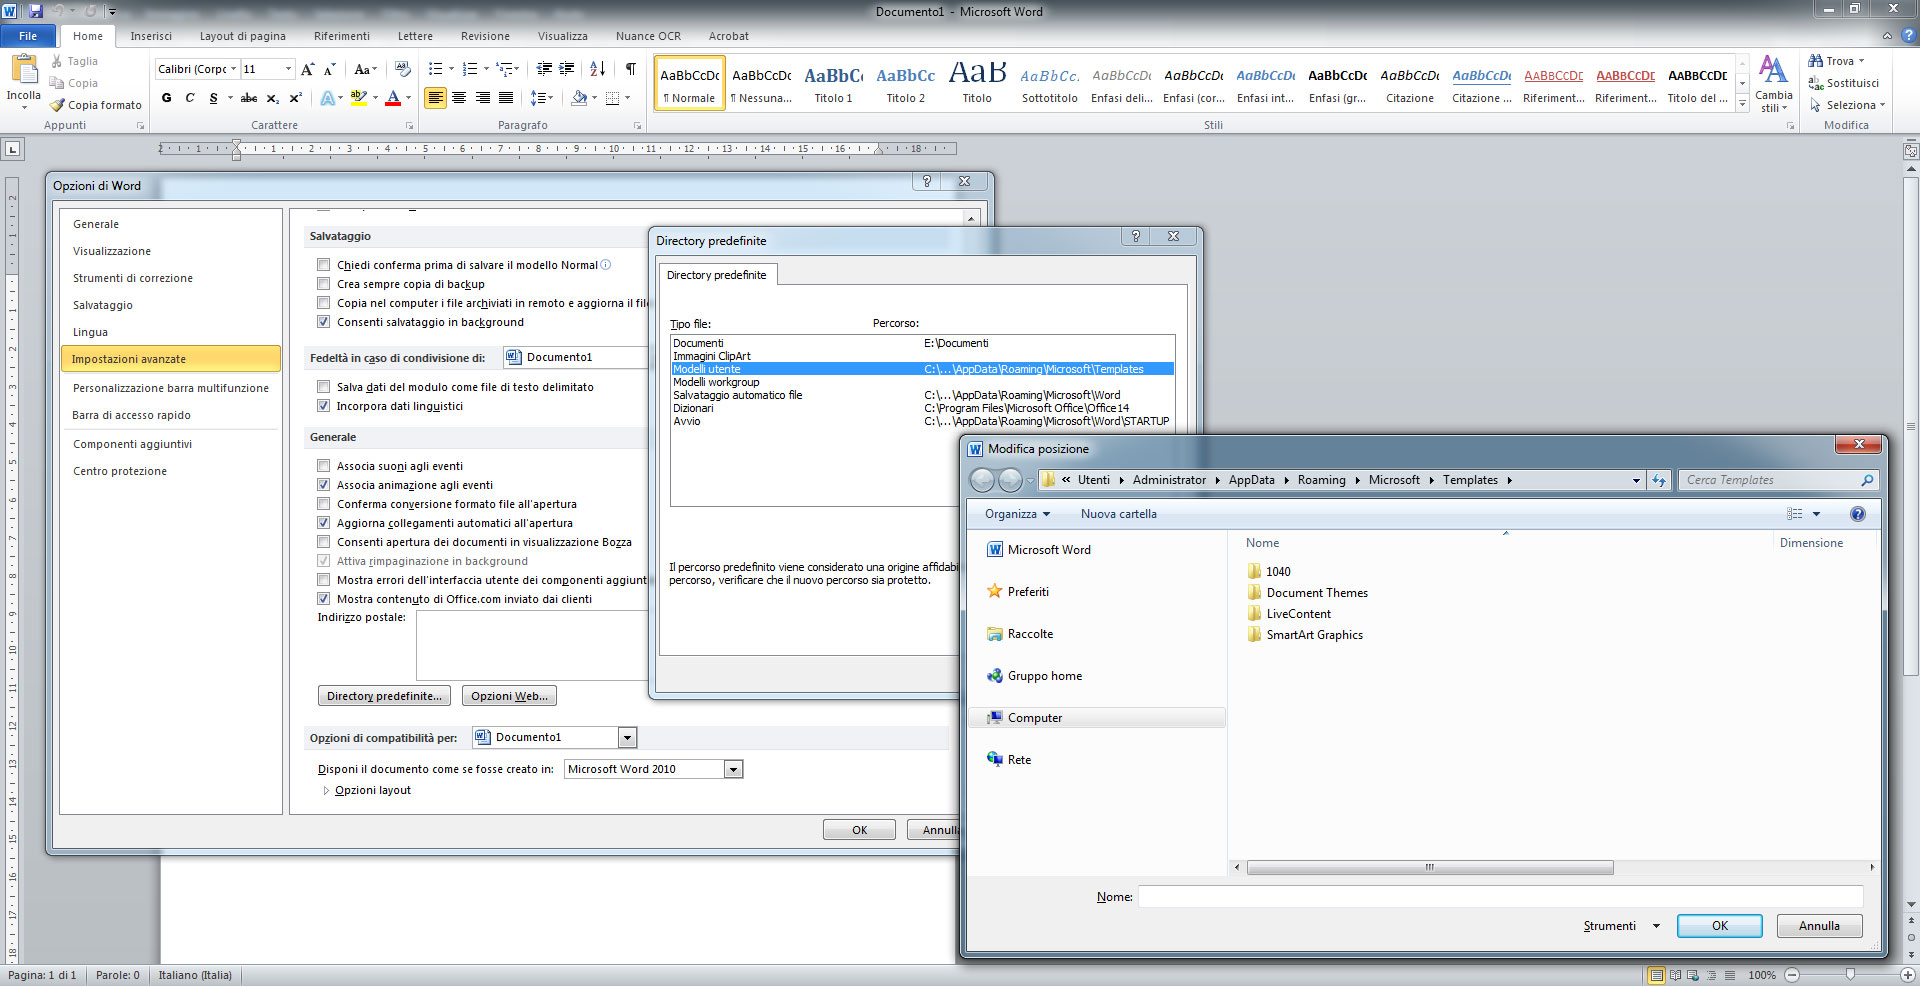Click OK in Opzioni di Word dialog
1920x986 pixels.
pyautogui.click(x=859, y=830)
